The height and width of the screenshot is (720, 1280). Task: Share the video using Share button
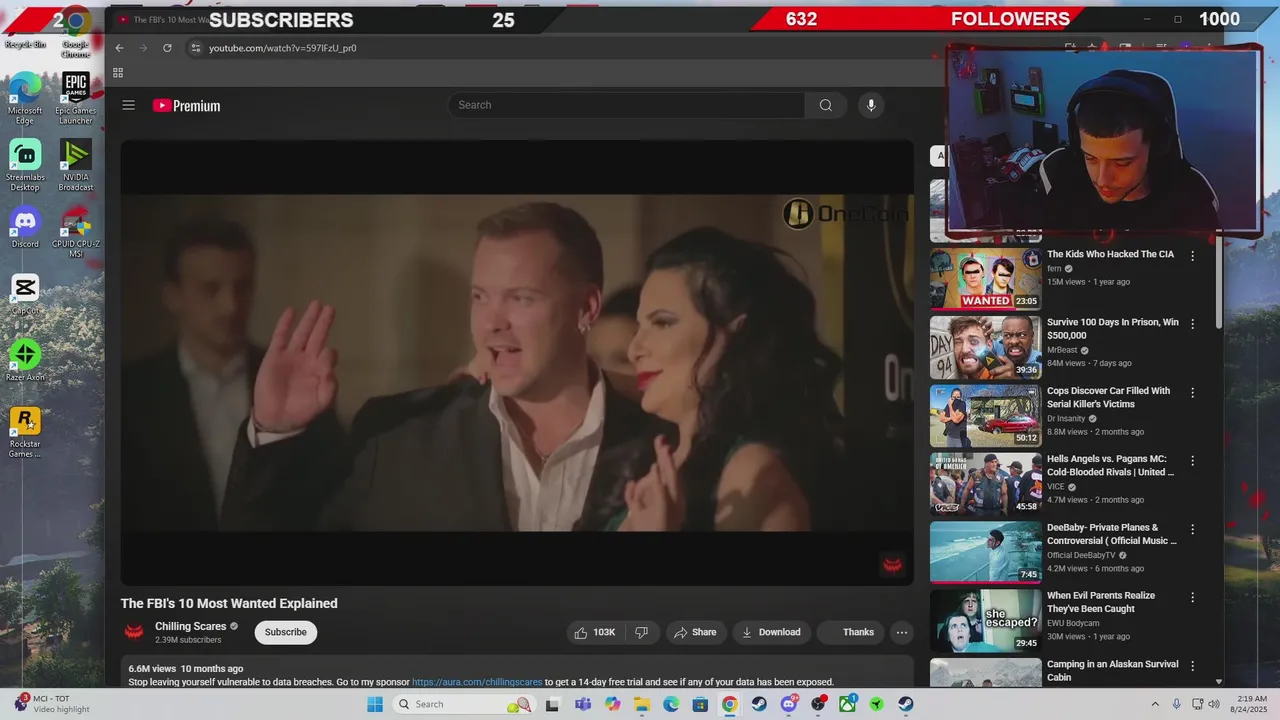(x=695, y=632)
